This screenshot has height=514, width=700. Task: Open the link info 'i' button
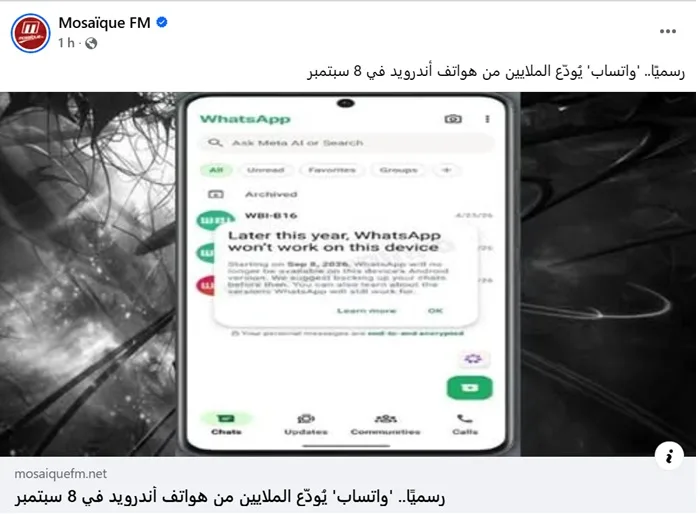click(669, 456)
